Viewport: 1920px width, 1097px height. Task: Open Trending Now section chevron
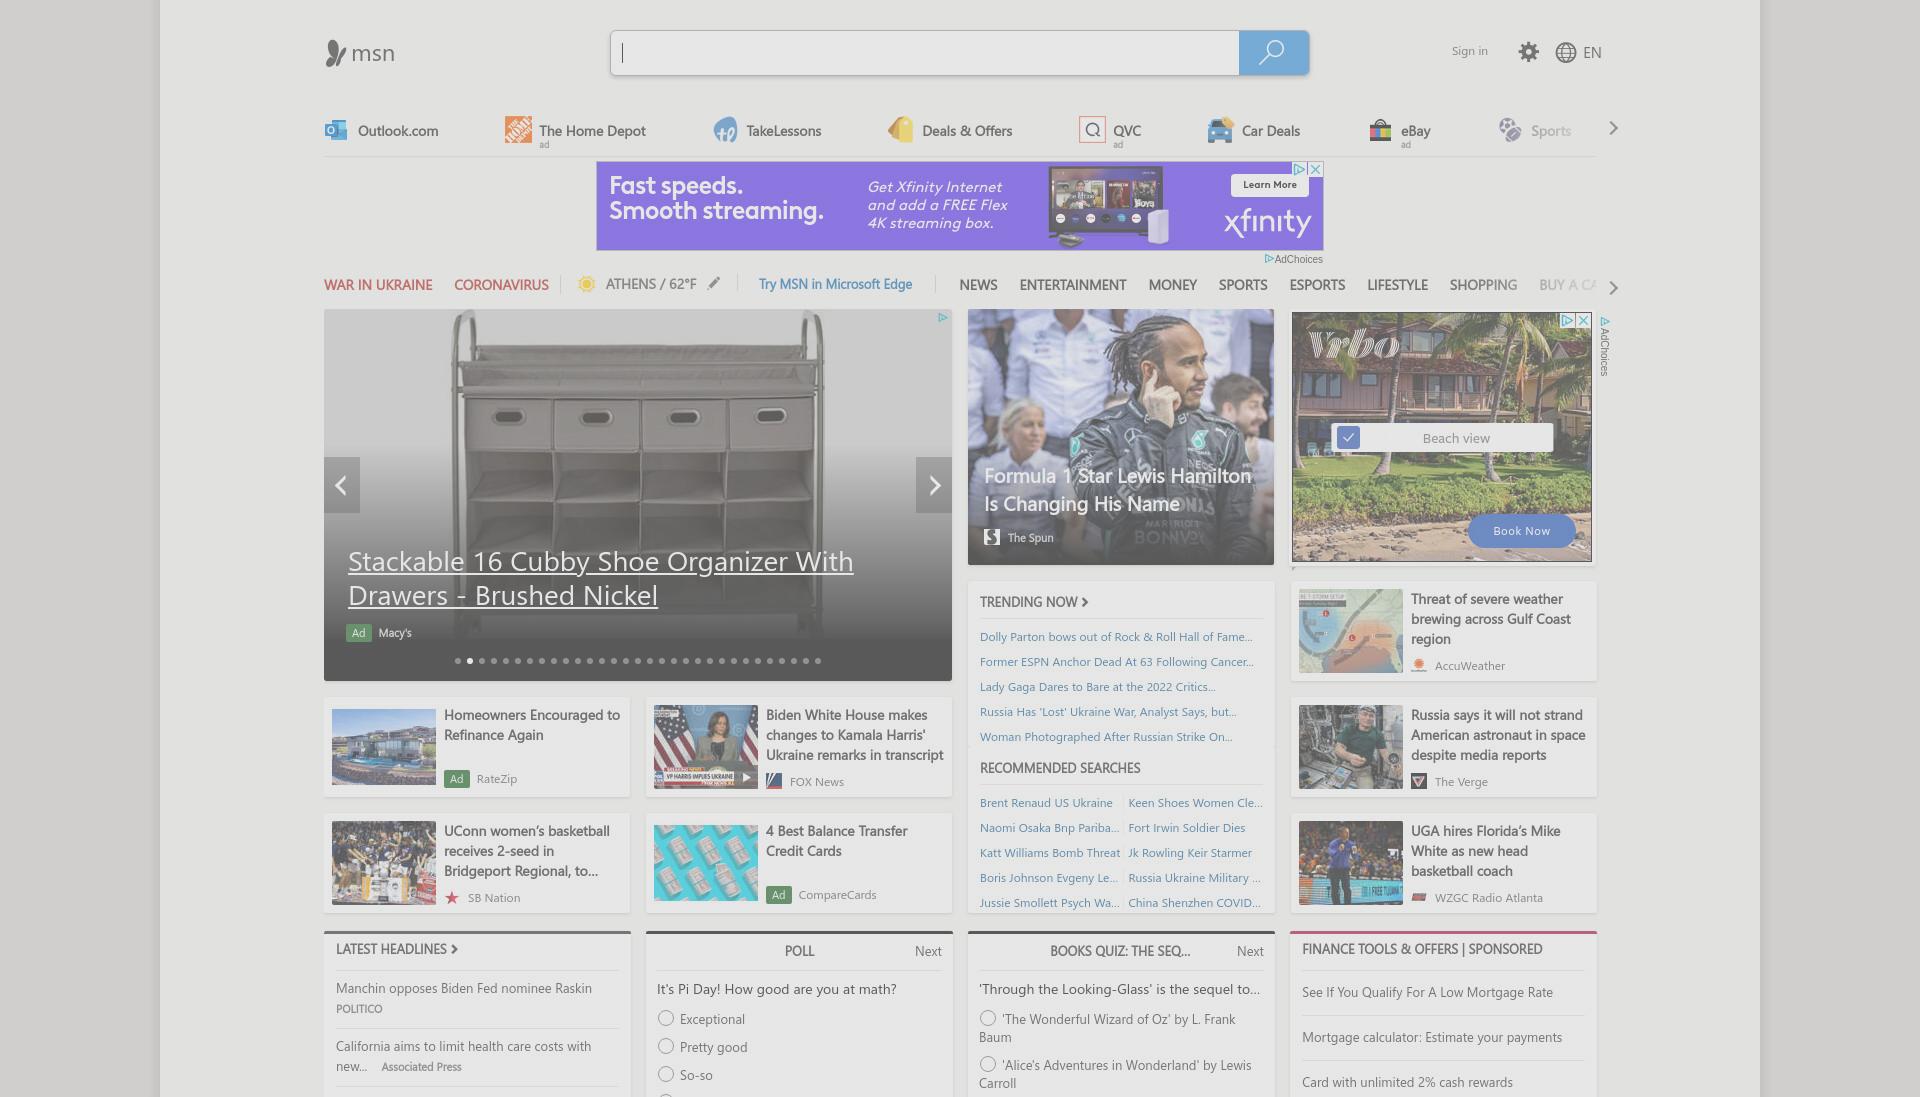(1085, 602)
